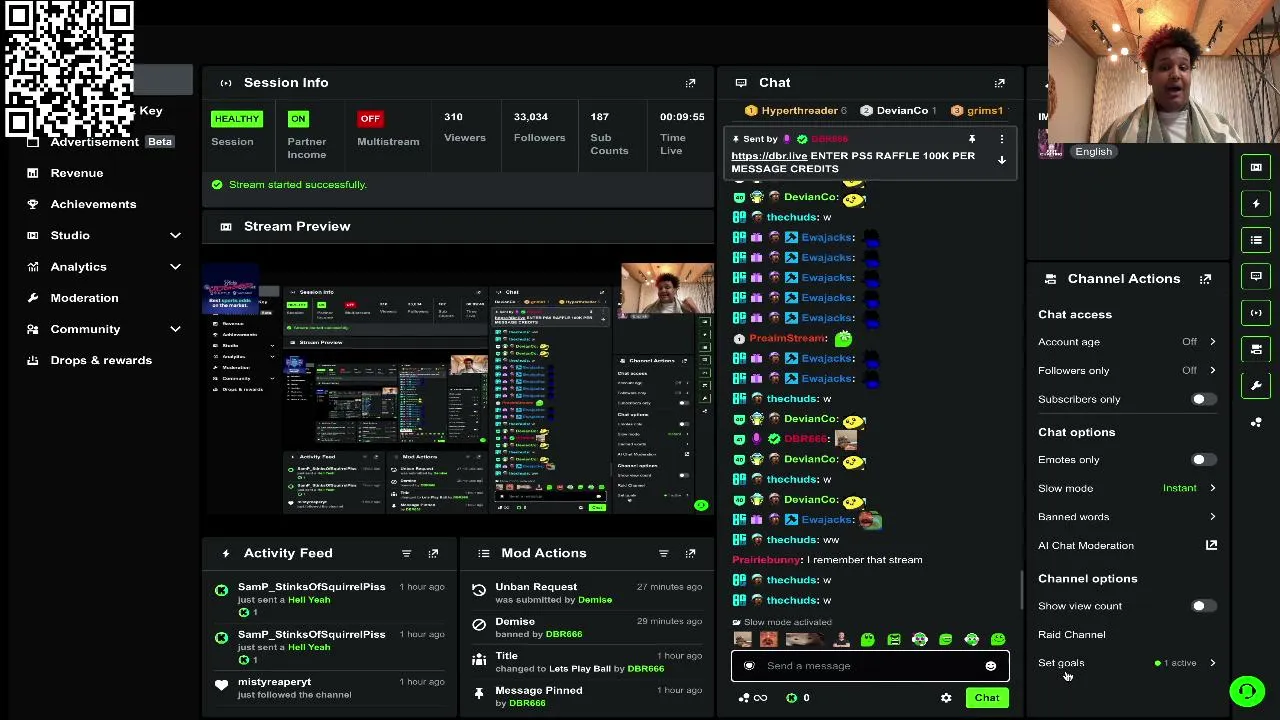Toggle Subscribers only chat
1280x720 pixels.
tap(1203, 400)
